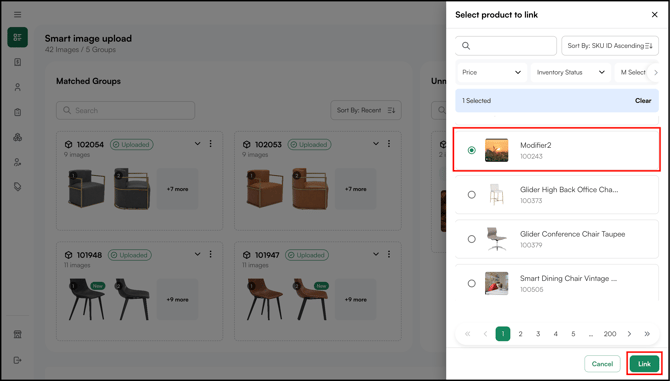Open Sort By: SKU ID Ascending dropdown
Image resolution: width=670 pixels, height=381 pixels.
pyautogui.click(x=610, y=46)
